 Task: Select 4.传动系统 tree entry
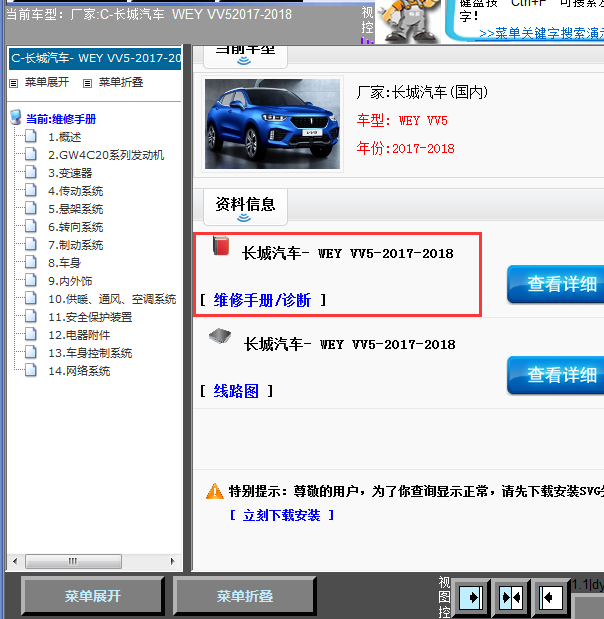[x=75, y=191]
